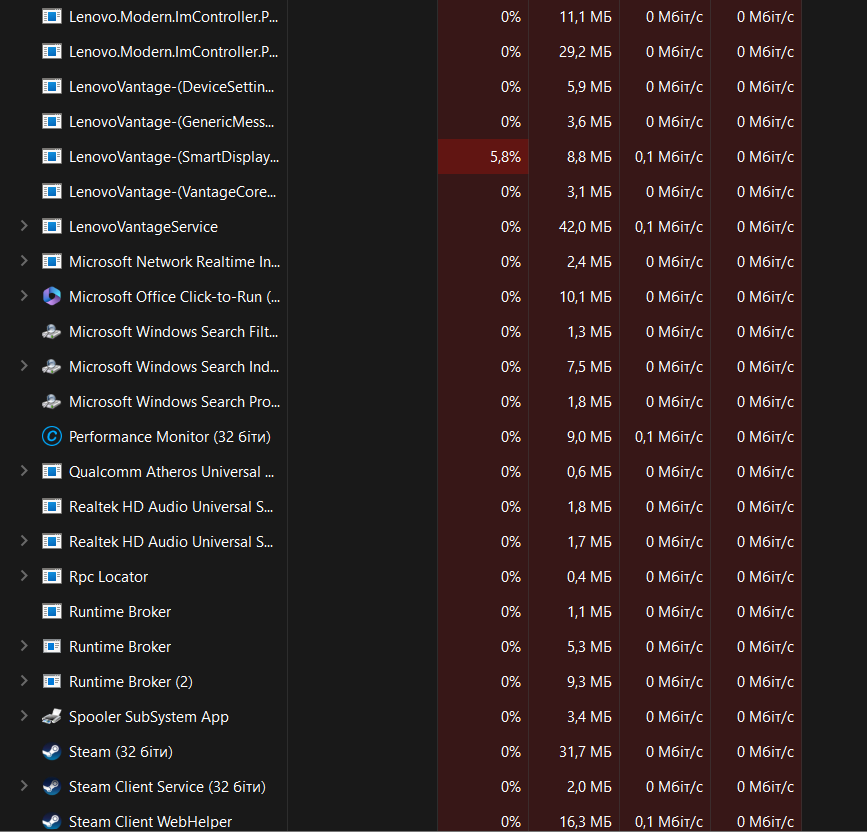Expand the LenovoVantageService process group
The width and height of the screenshot is (867, 832).
24,226
